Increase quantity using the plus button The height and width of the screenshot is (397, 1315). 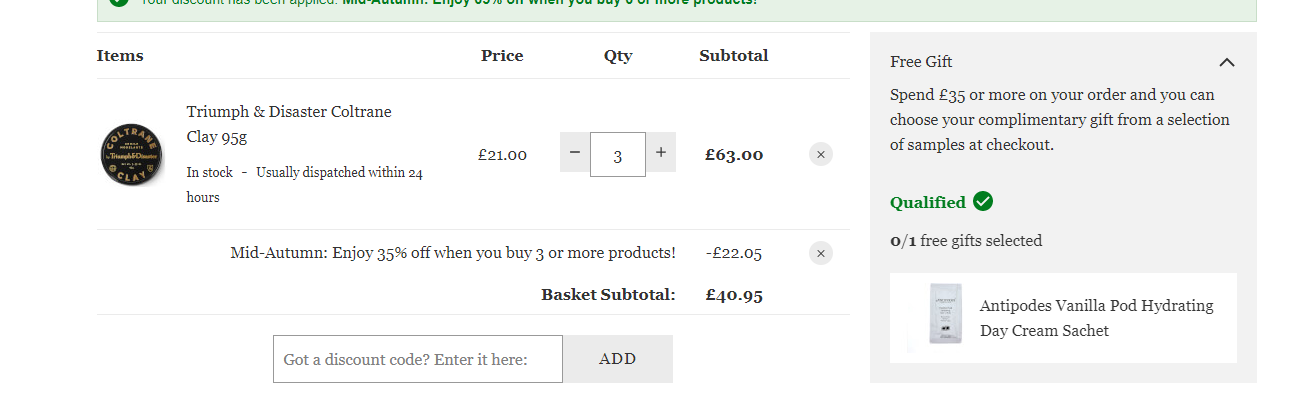click(661, 153)
